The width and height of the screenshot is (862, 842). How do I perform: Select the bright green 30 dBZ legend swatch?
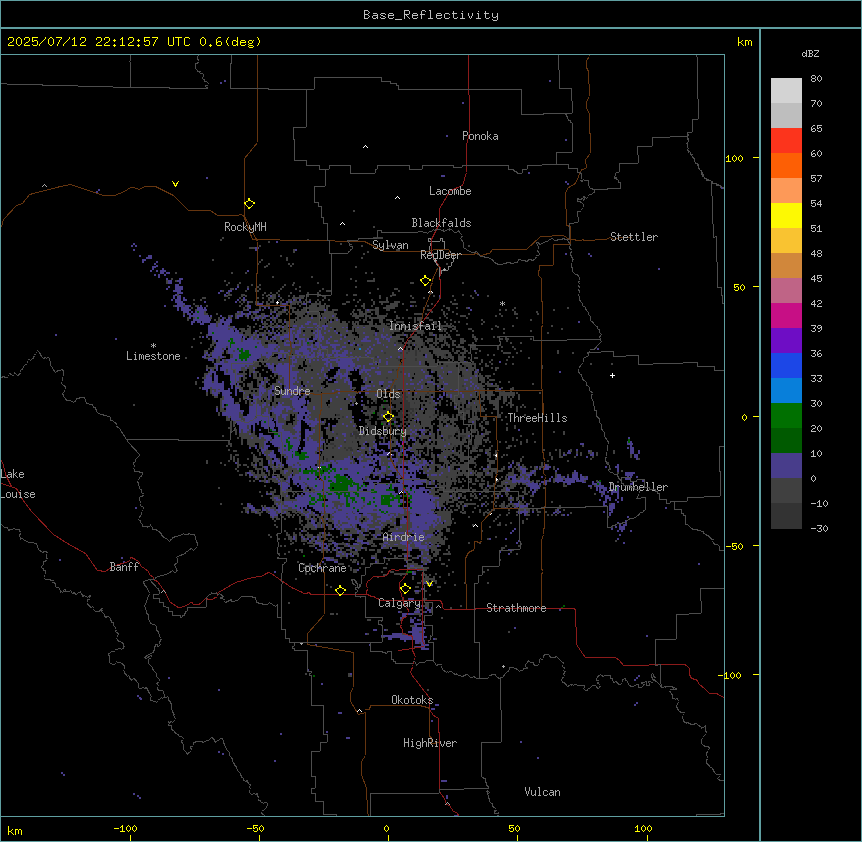(x=786, y=416)
